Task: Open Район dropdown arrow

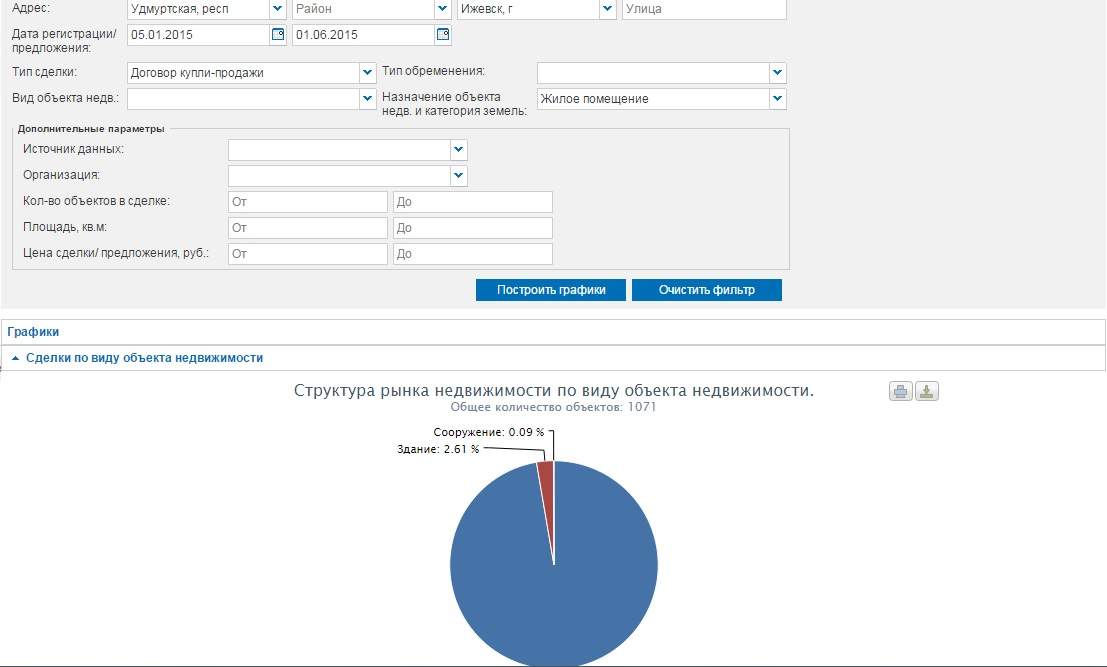Action: [443, 9]
